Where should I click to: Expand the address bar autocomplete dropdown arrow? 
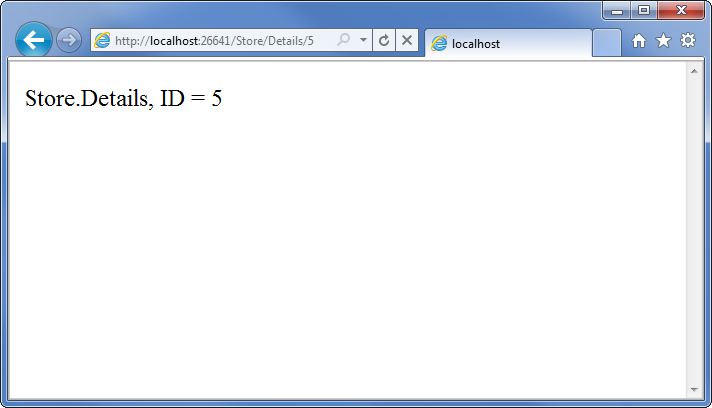point(363,41)
